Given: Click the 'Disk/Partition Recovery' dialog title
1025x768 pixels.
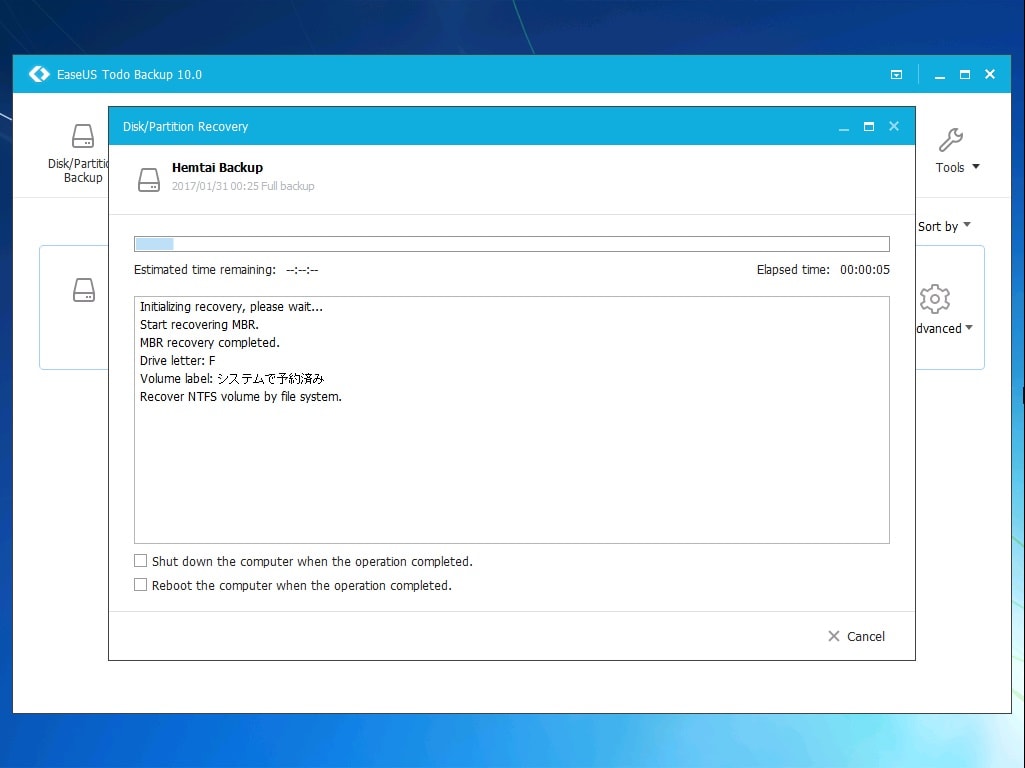Looking at the screenshot, I should pos(186,127).
